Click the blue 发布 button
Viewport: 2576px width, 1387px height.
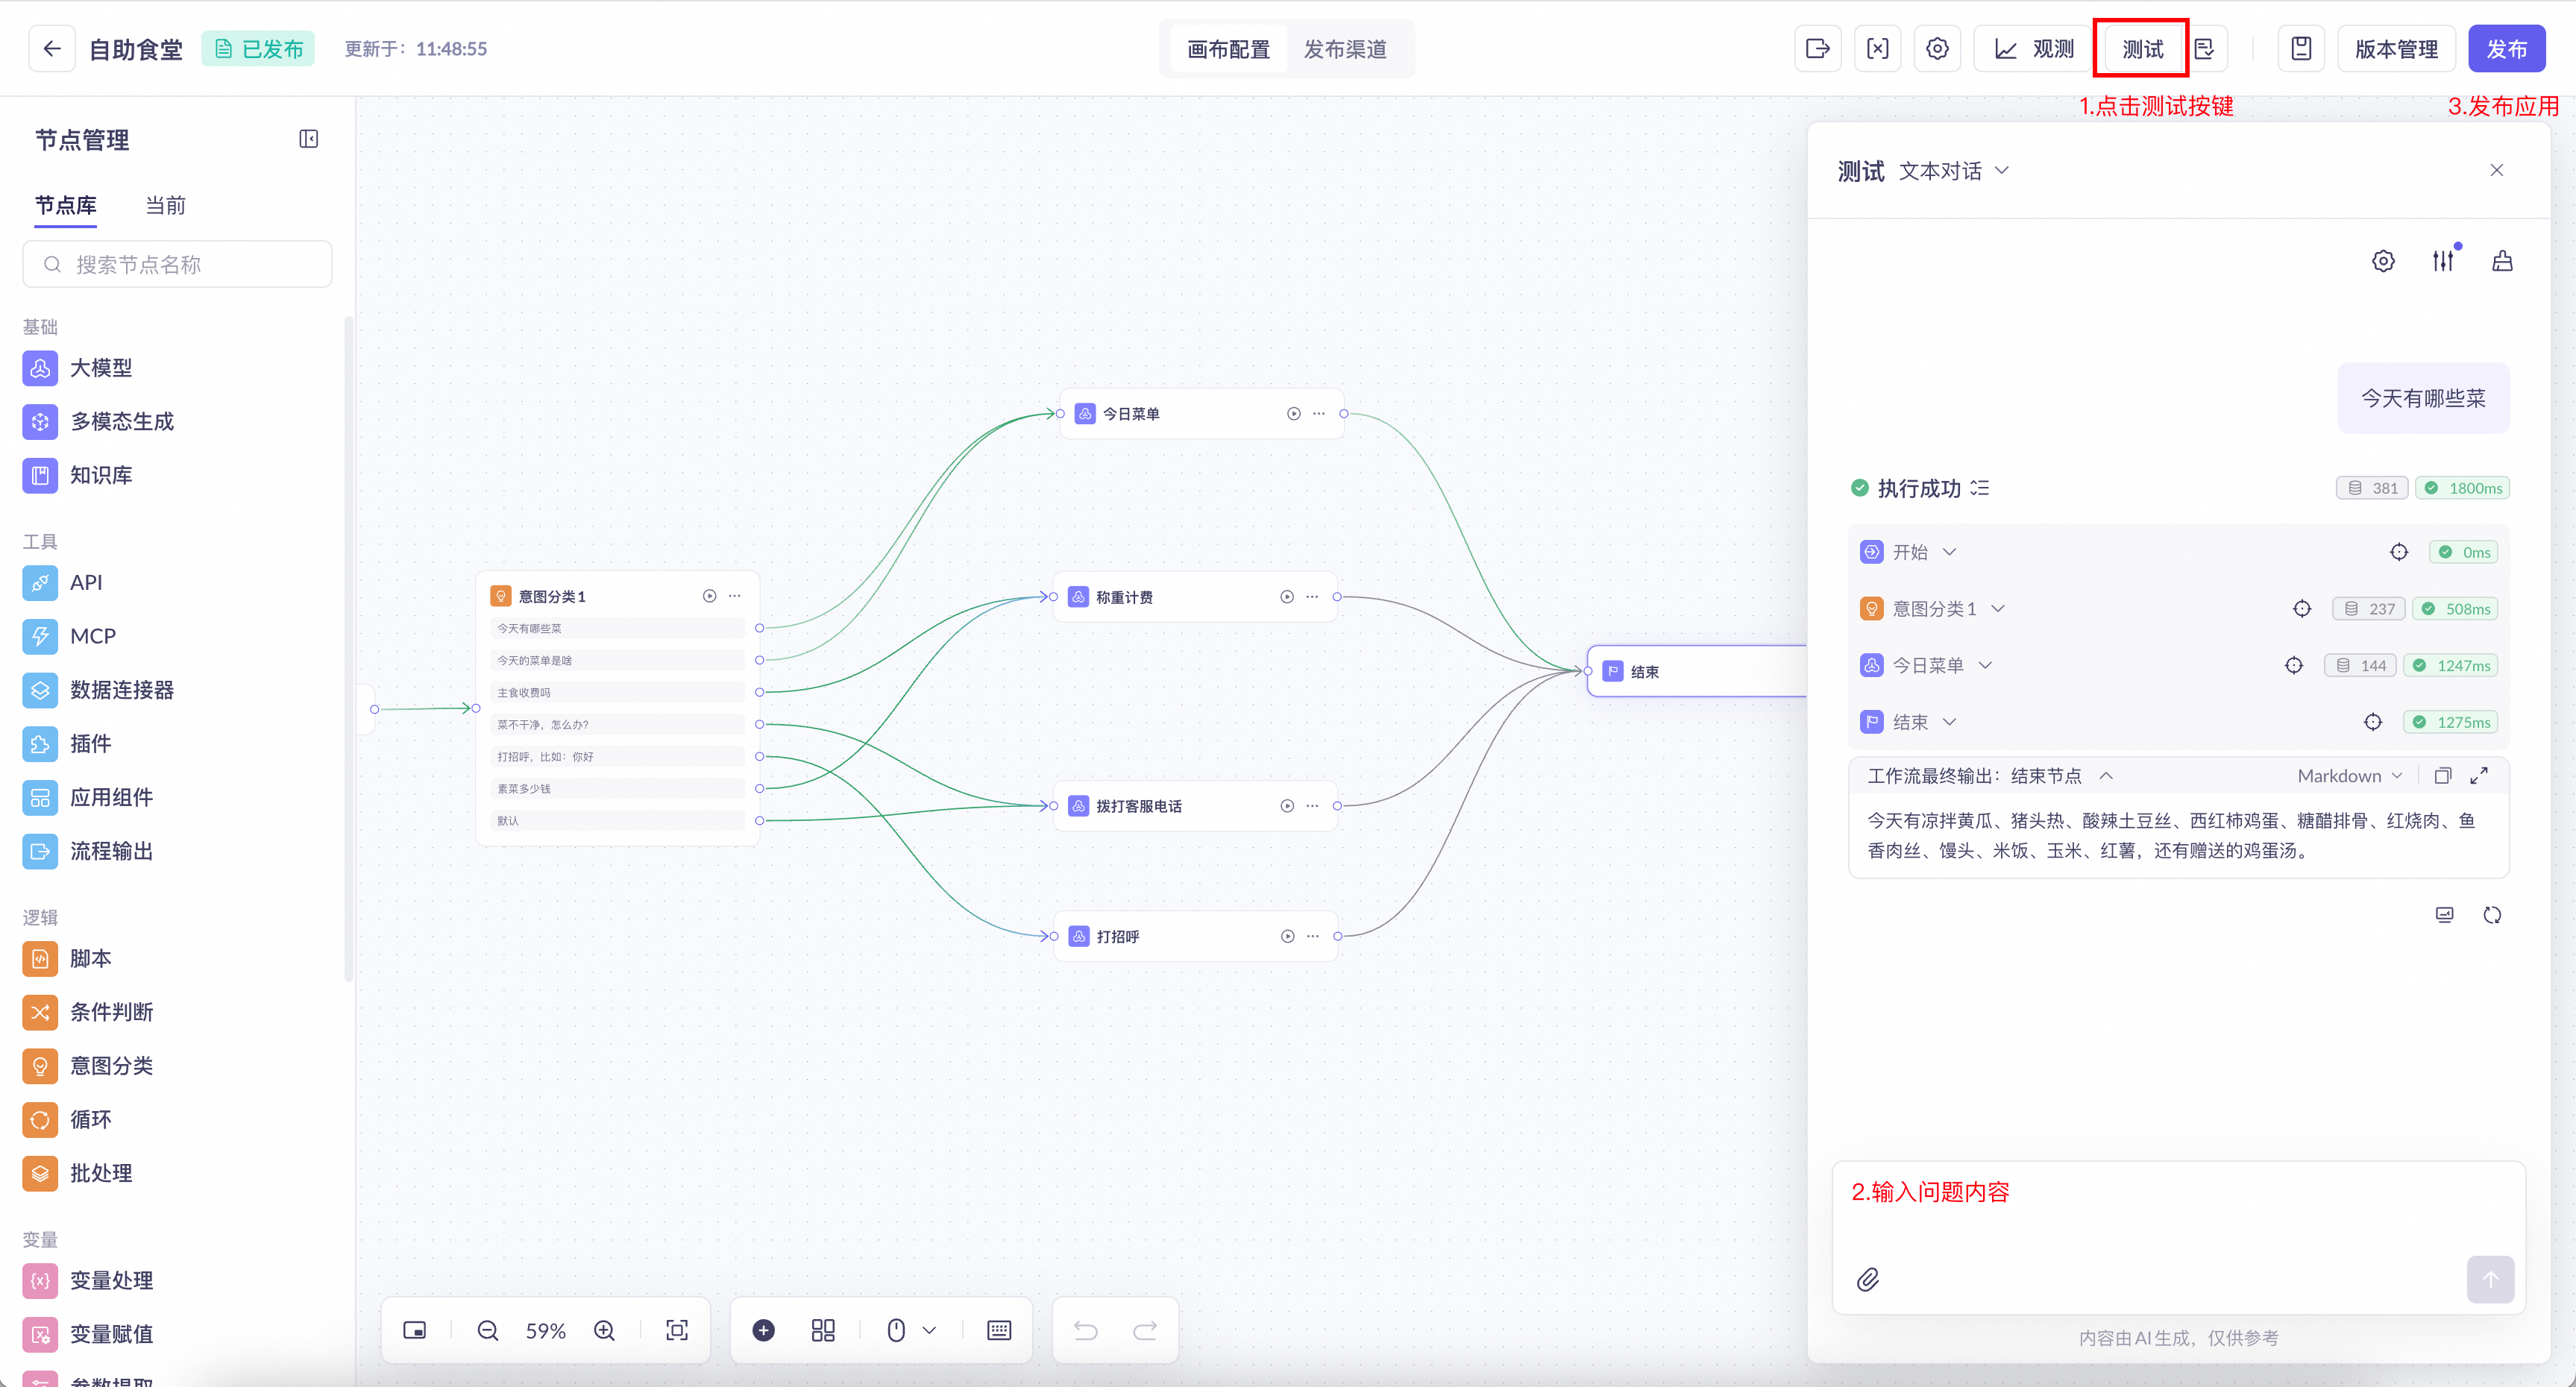(2506, 48)
